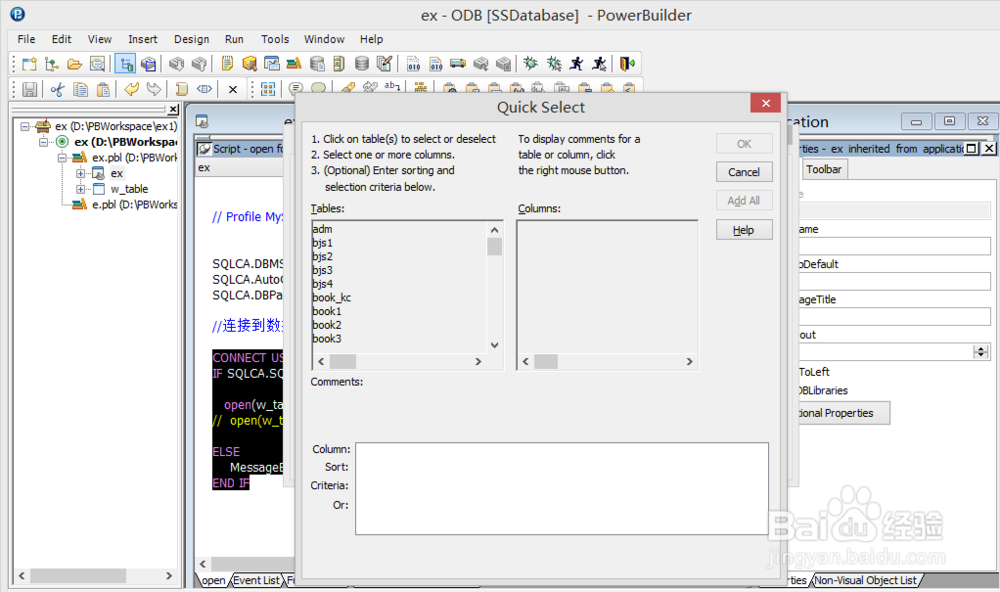The image size is (1000, 592).
Task: Open the file Edit pencil icon
Action: click(384, 64)
